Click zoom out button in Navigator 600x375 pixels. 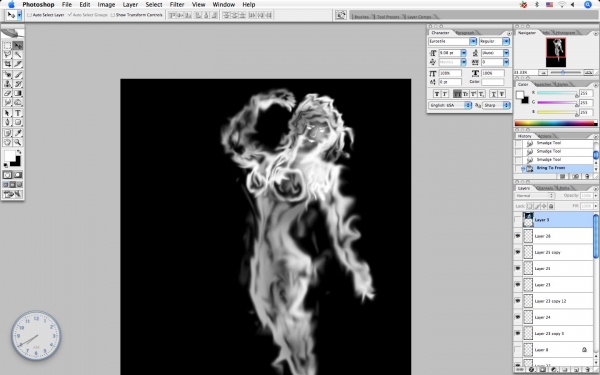[x=543, y=72]
